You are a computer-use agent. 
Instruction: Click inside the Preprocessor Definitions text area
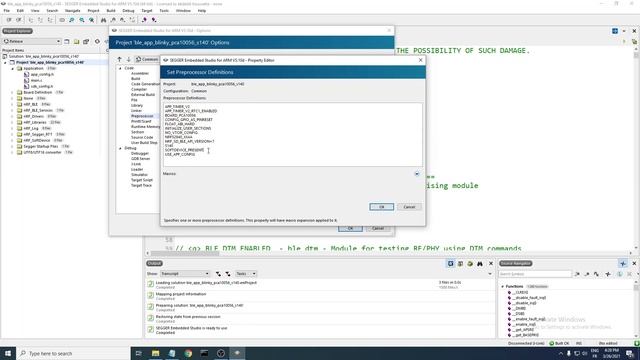[293, 135]
